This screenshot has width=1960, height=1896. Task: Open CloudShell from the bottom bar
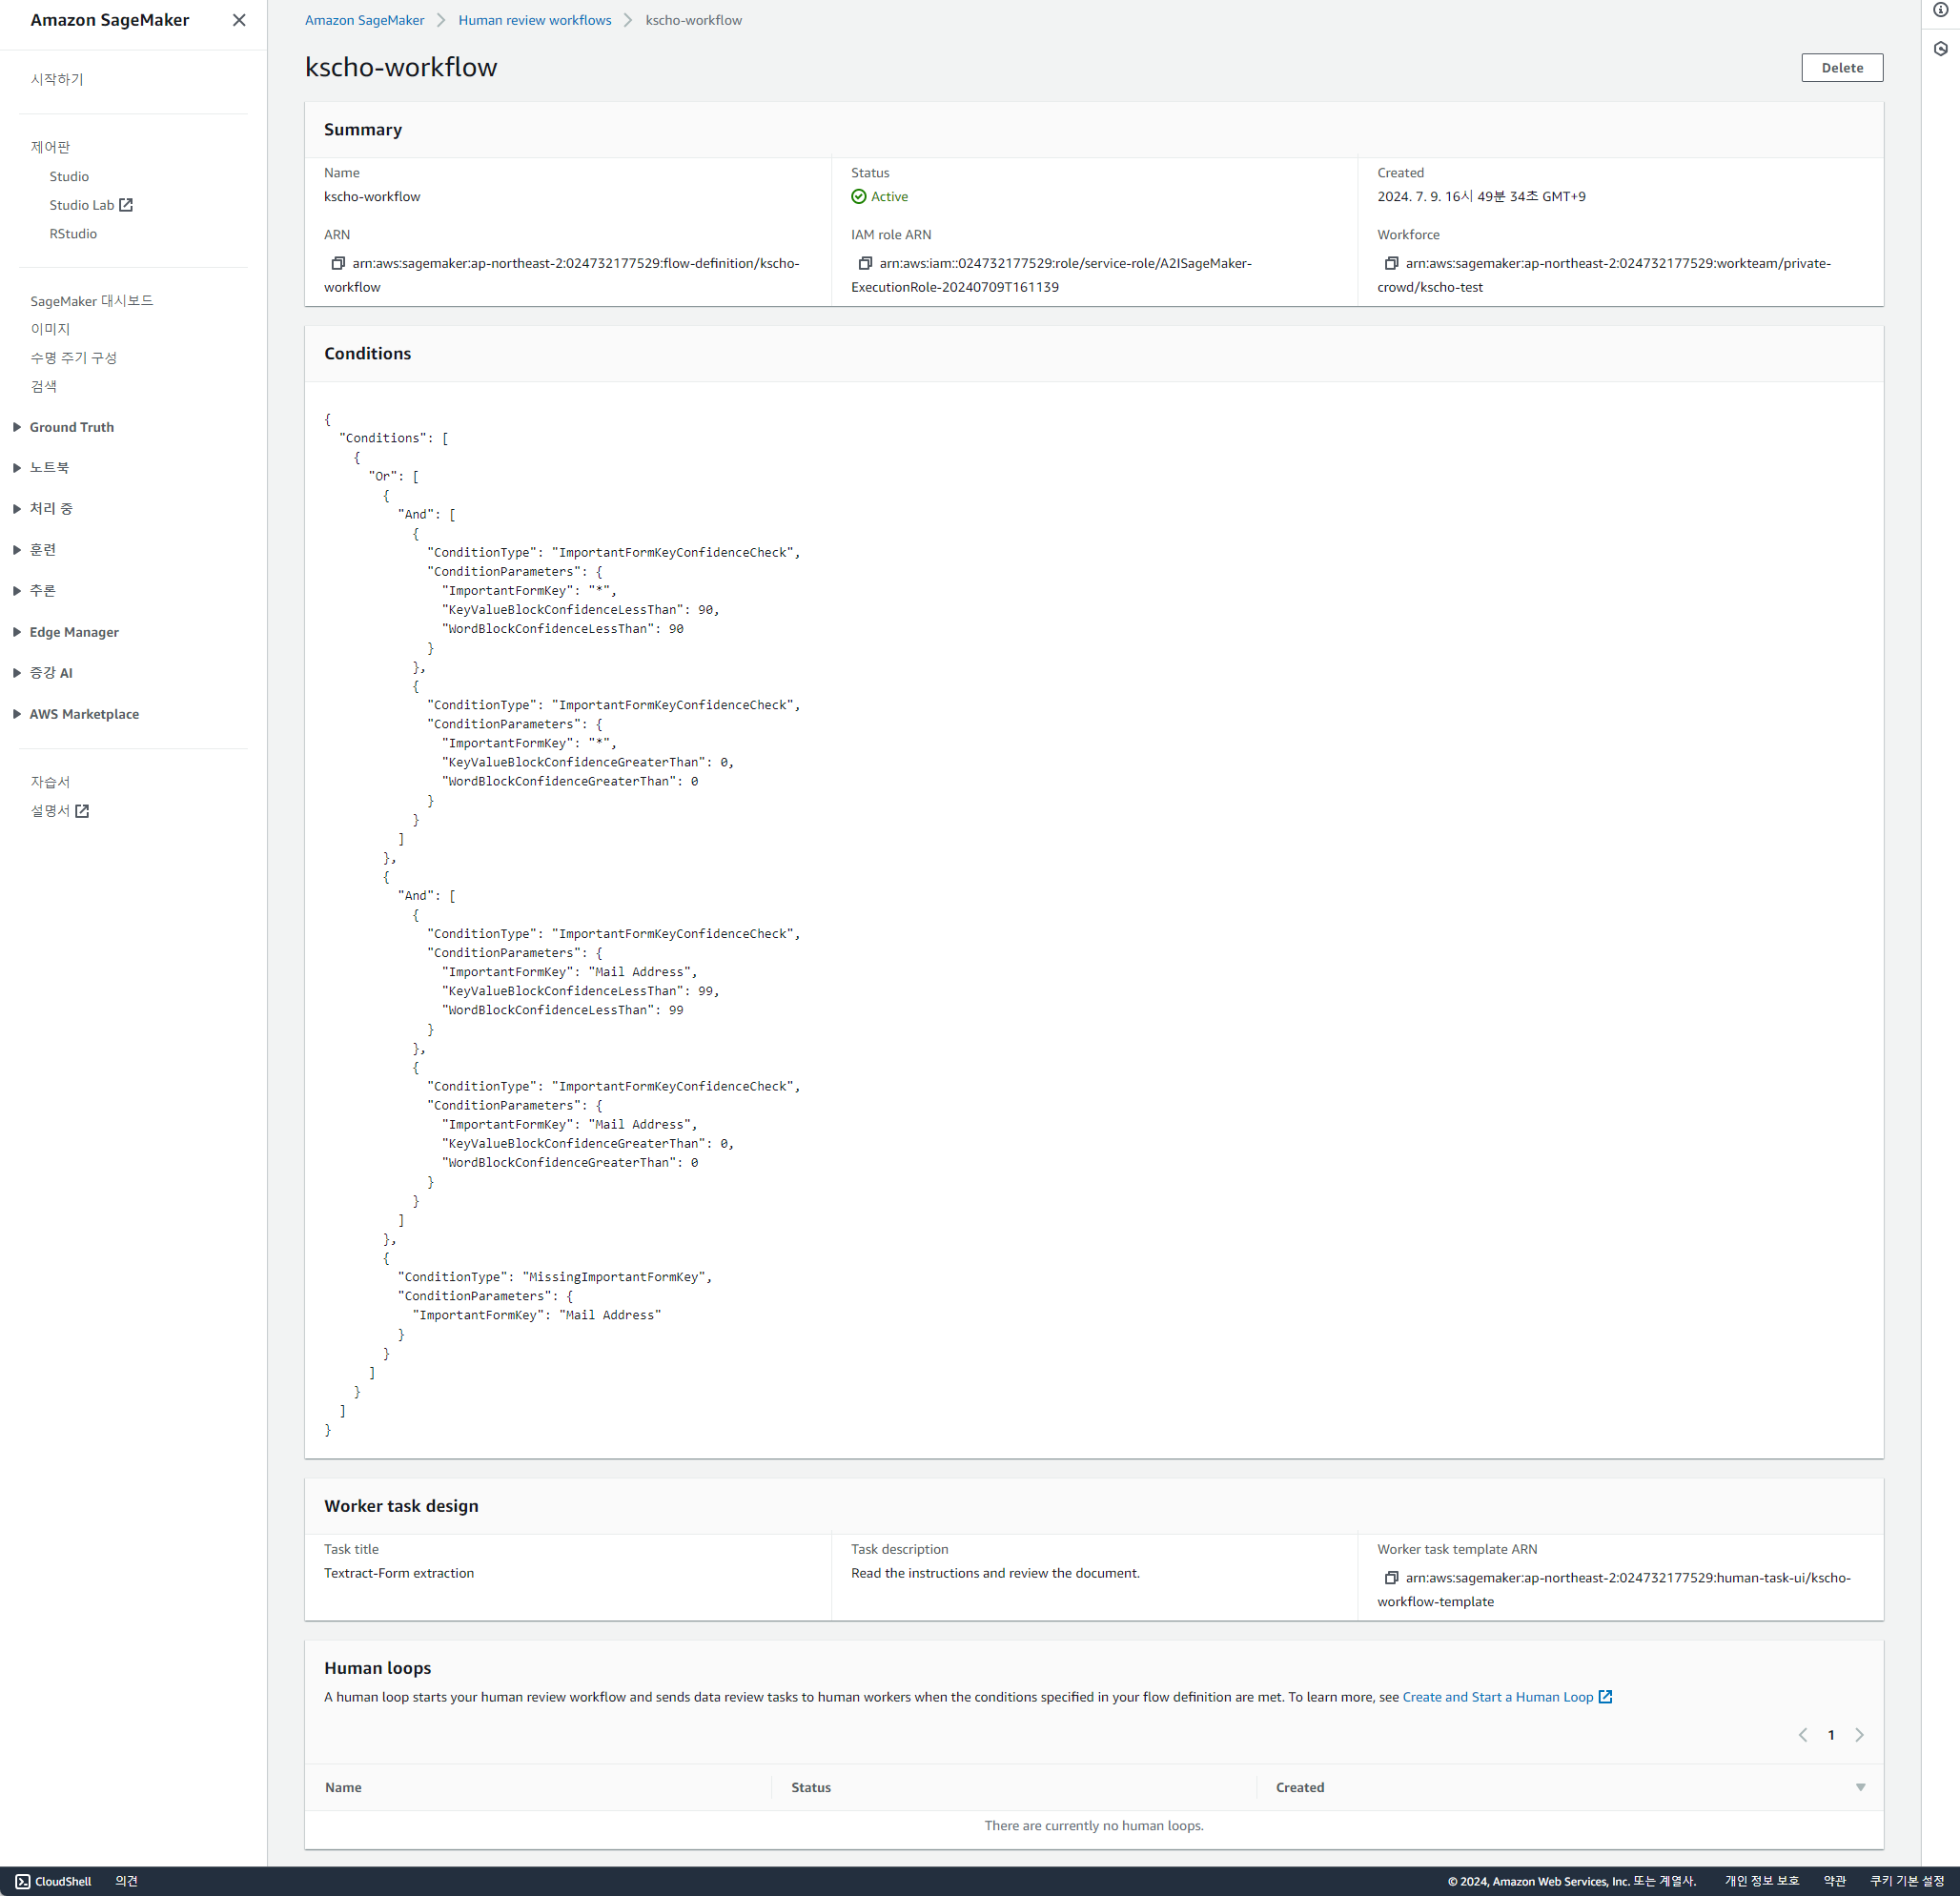coord(53,1880)
